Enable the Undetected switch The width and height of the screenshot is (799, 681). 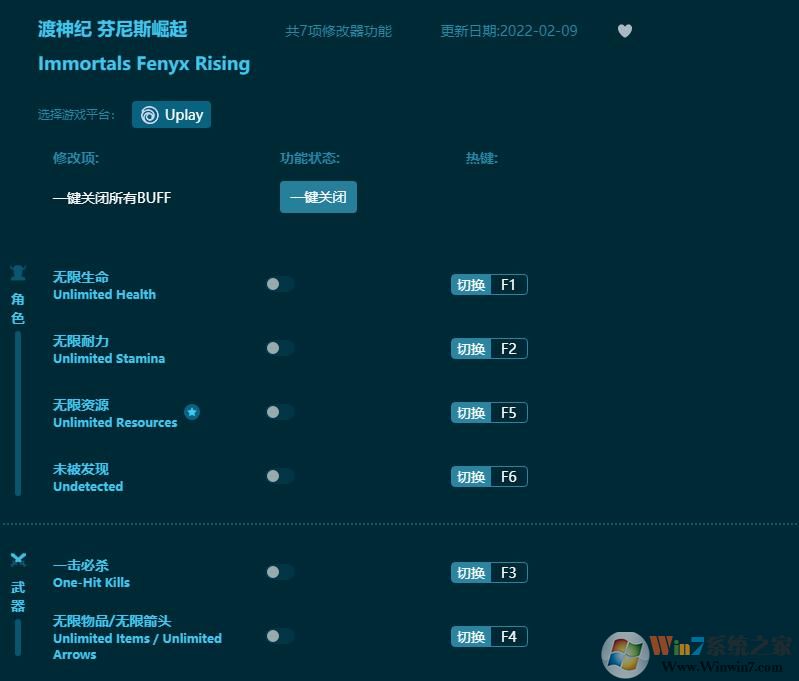pos(279,476)
